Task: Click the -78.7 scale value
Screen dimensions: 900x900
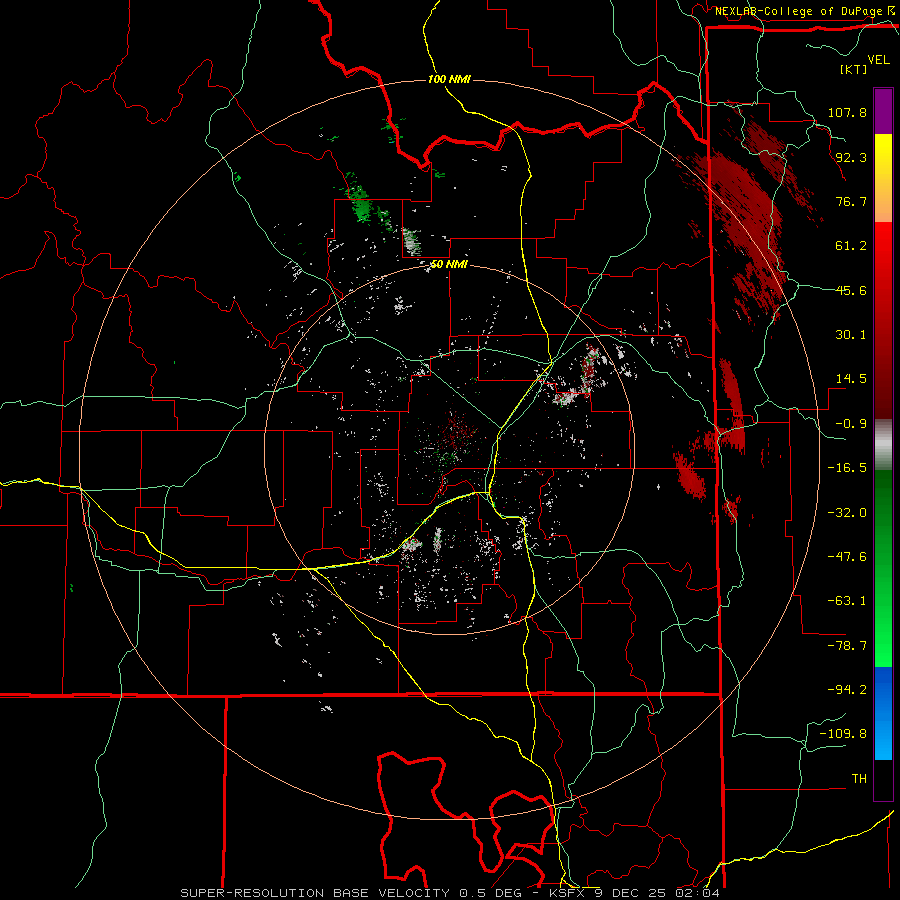Action: pos(847,646)
